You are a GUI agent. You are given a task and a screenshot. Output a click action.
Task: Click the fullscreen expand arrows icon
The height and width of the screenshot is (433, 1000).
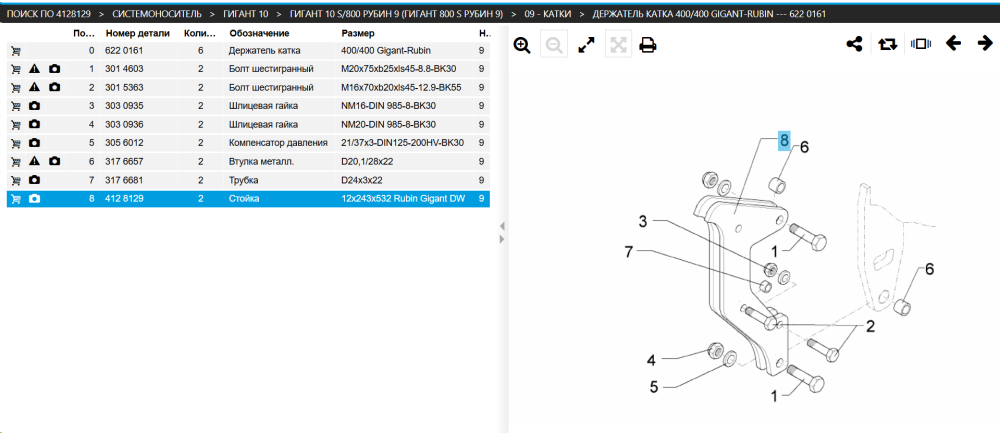[586, 45]
